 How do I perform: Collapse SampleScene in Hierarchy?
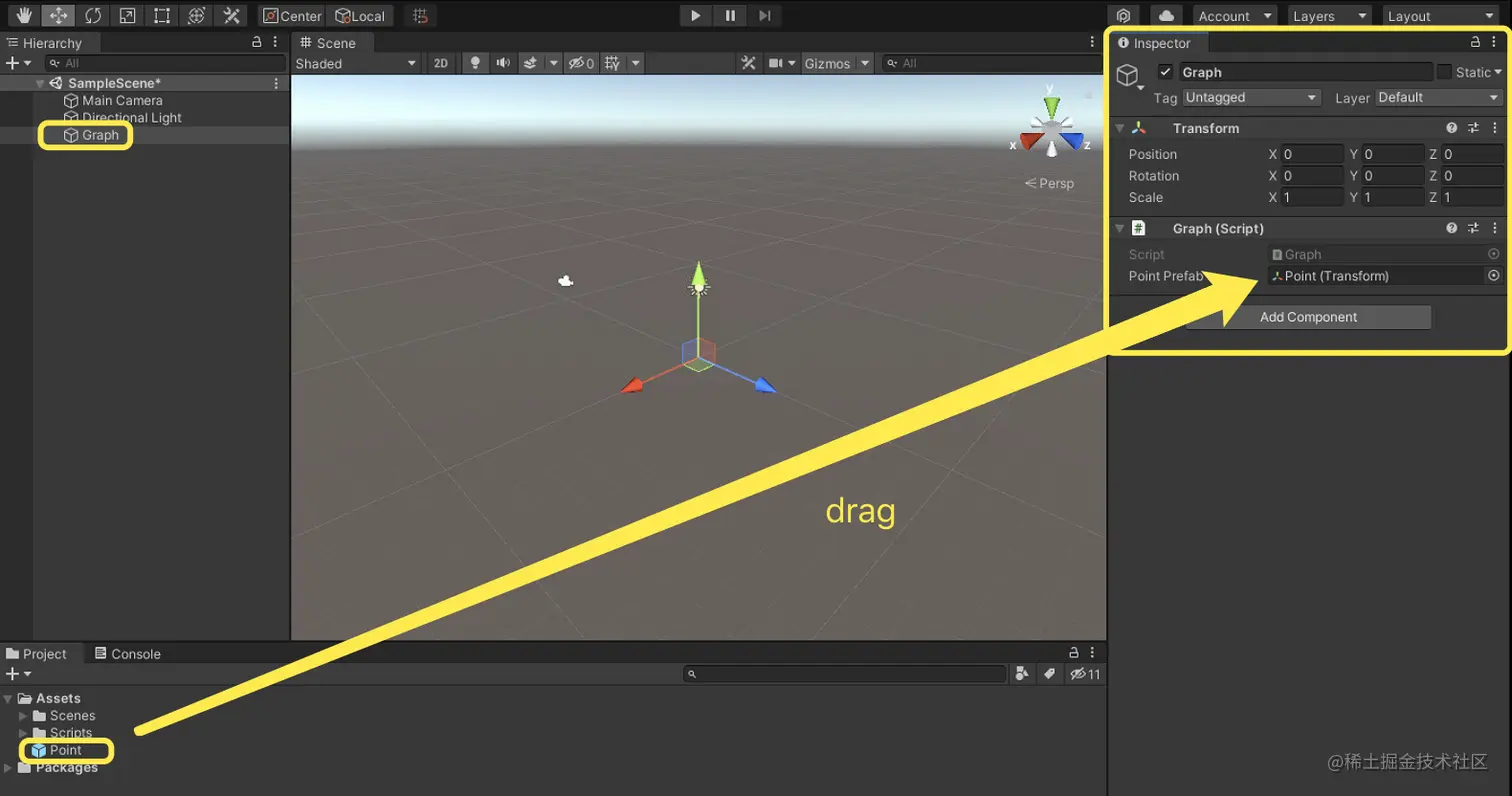pos(40,83)
